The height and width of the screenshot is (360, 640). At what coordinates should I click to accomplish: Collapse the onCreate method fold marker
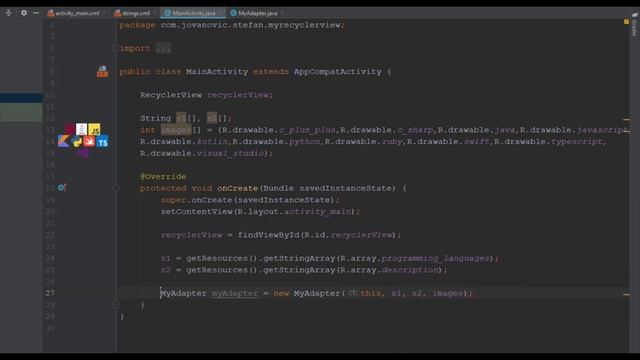tap(116, 188)
